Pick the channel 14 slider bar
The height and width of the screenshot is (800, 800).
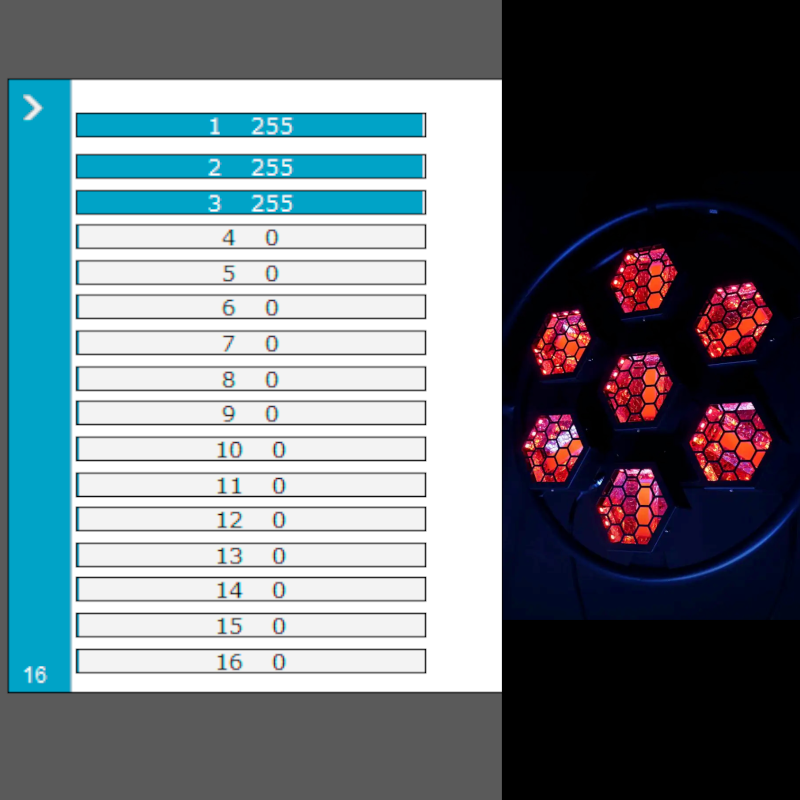[251, 589]
